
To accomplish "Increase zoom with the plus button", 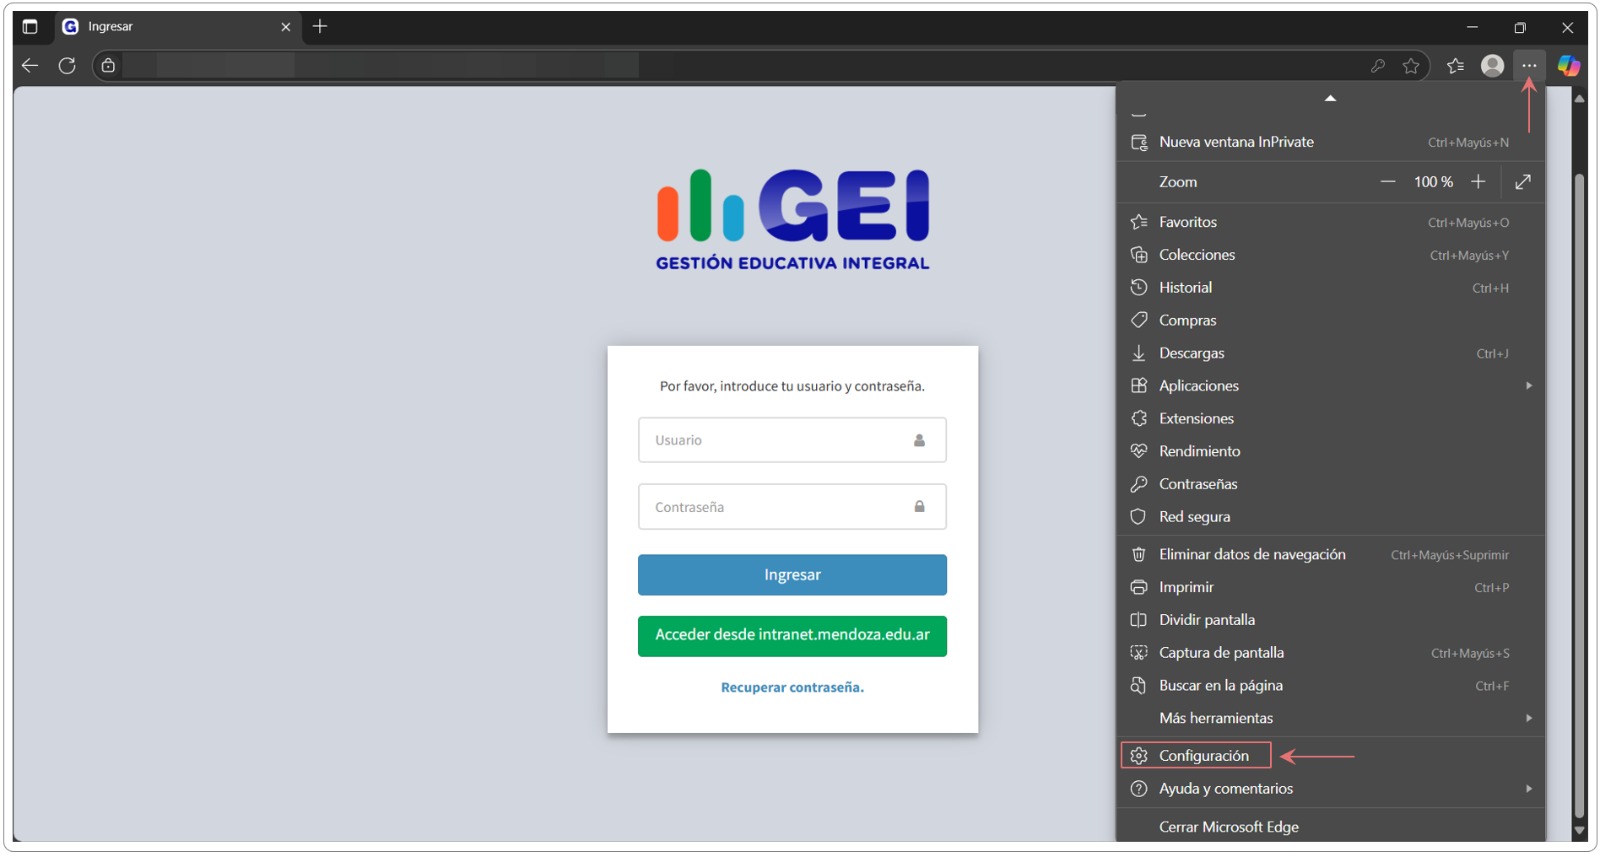I will pos(1478,182).
